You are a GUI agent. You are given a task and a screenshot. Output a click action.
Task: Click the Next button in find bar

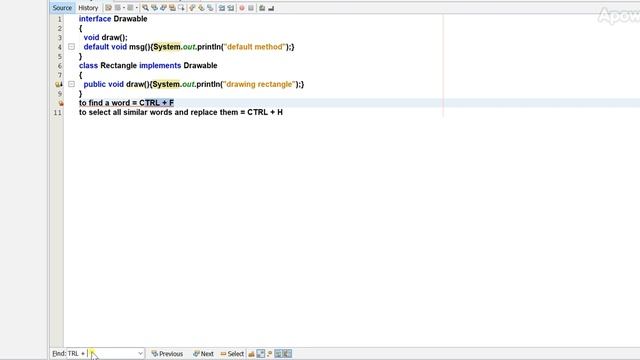[x=203, y=353]
